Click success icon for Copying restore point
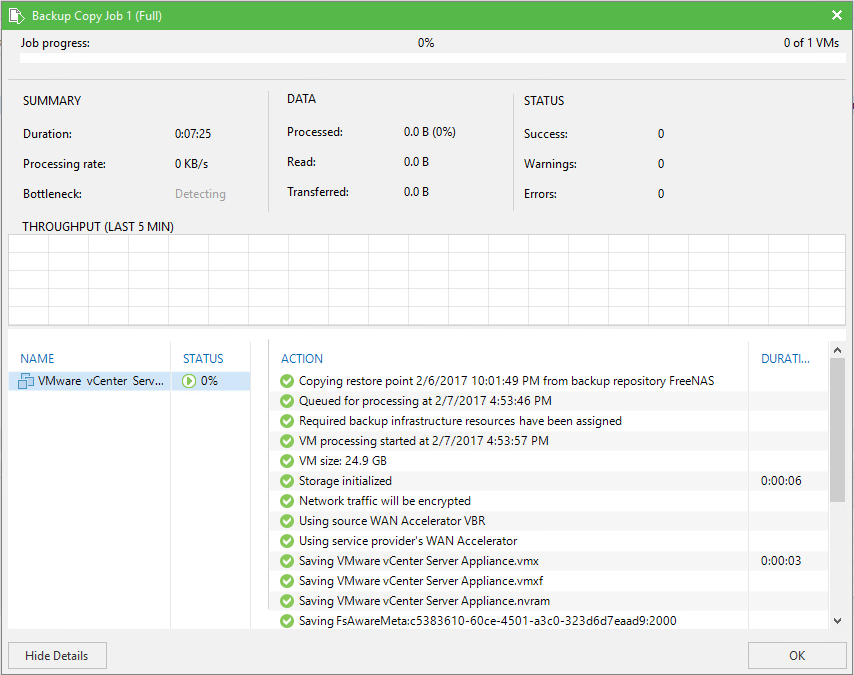This screenshot has width=854, height=675. (287, 381)
